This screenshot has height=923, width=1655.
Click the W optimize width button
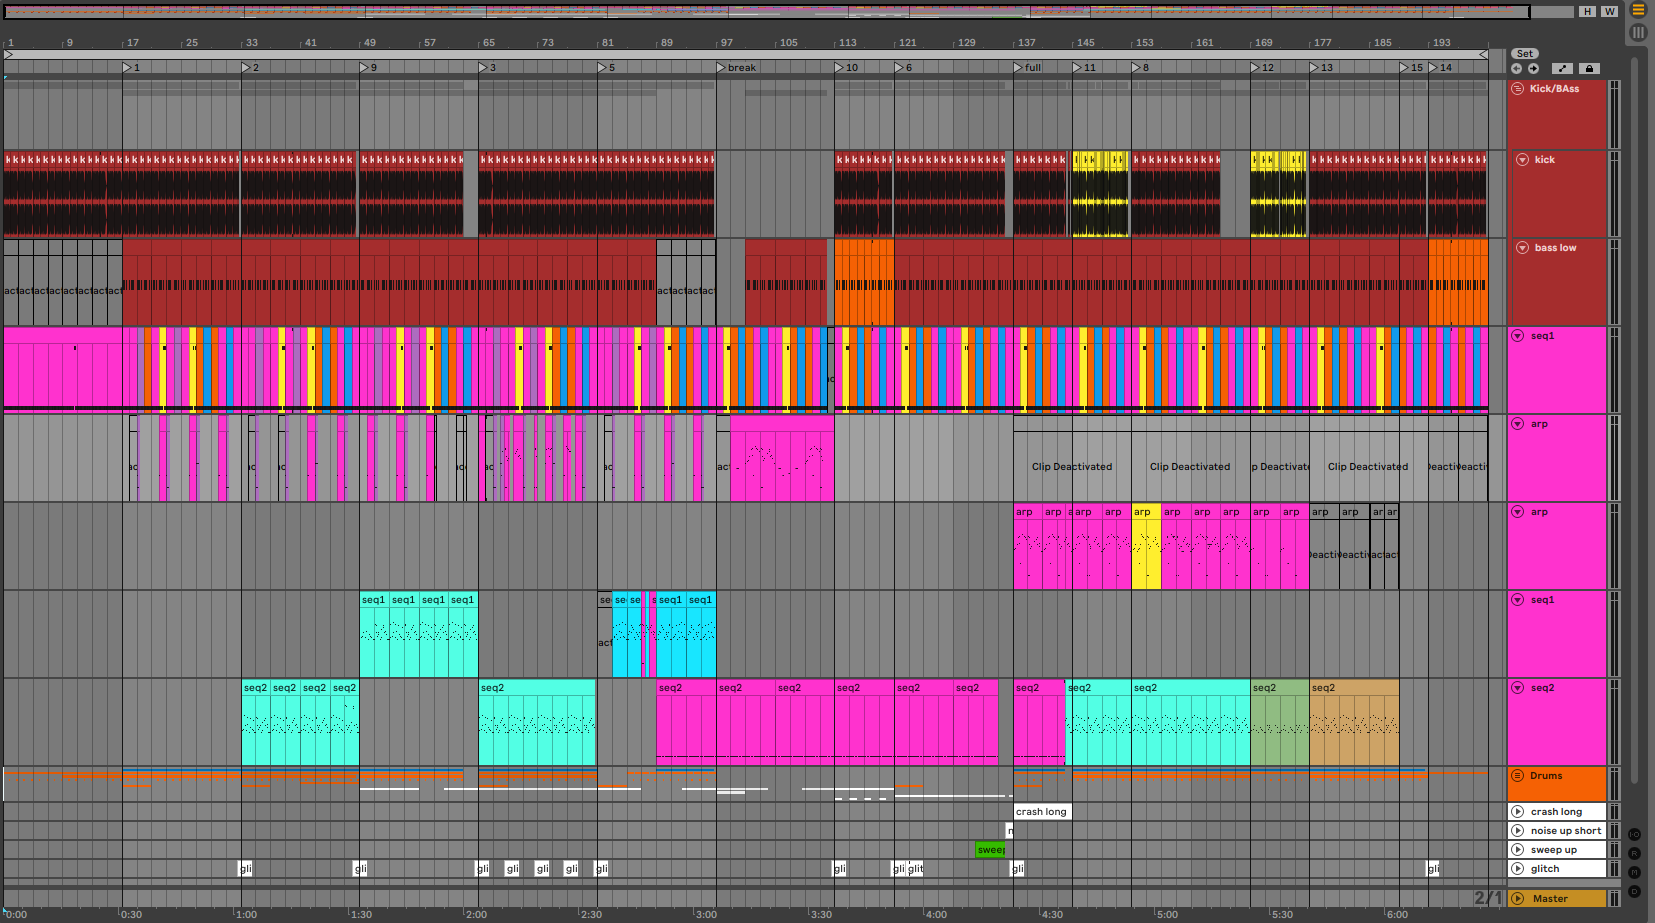(1609, 12)
